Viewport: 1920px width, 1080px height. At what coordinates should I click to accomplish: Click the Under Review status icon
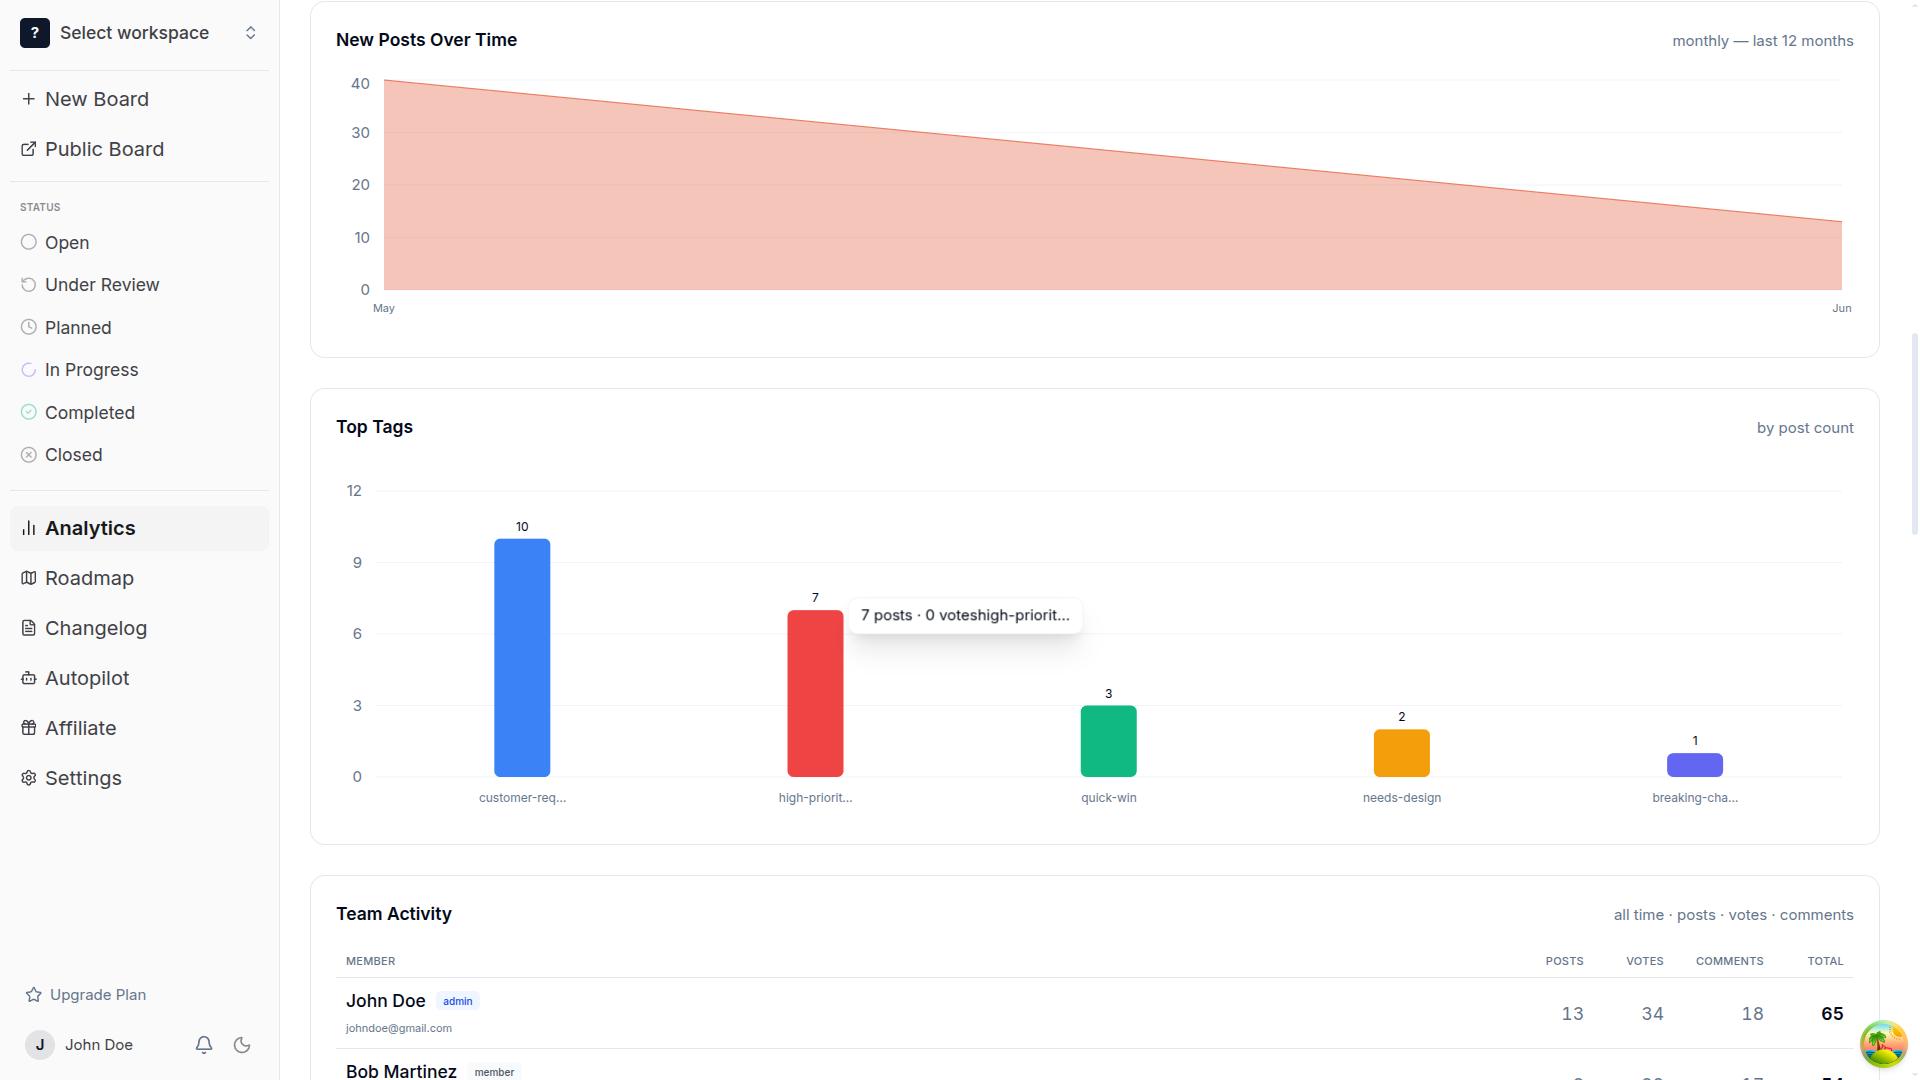[x=29, y=285]
